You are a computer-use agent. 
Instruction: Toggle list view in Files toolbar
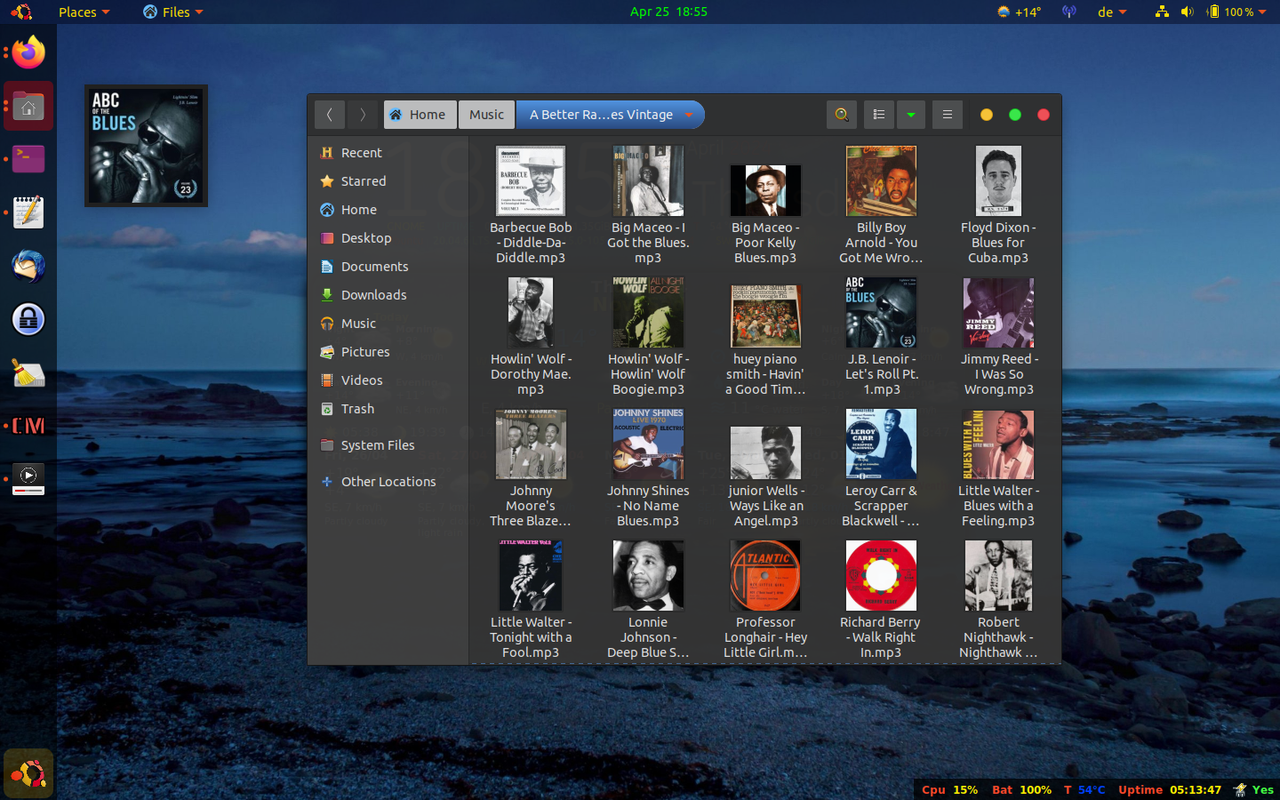click(x=878, y=115)
